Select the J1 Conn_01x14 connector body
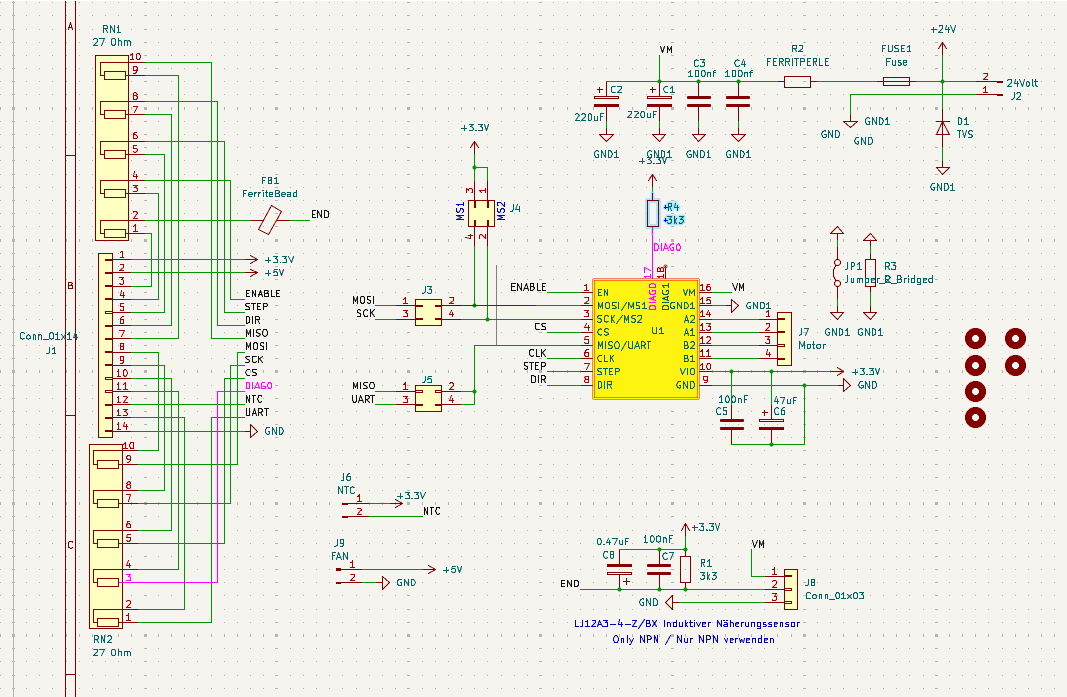This screenshot has width=1067, height=697. 105,345
